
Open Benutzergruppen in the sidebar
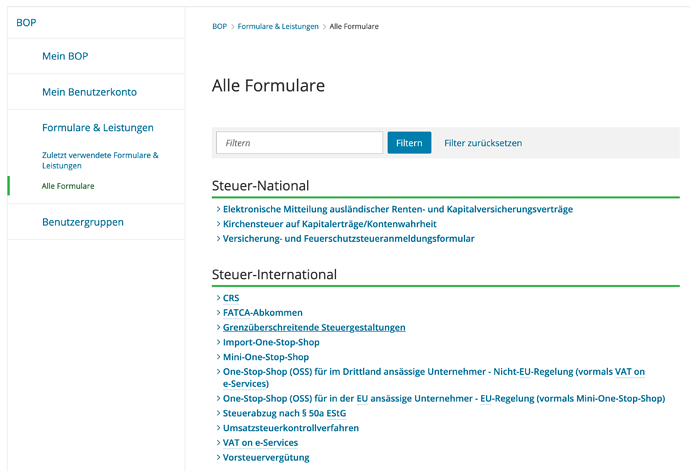(x=83, y=222)
